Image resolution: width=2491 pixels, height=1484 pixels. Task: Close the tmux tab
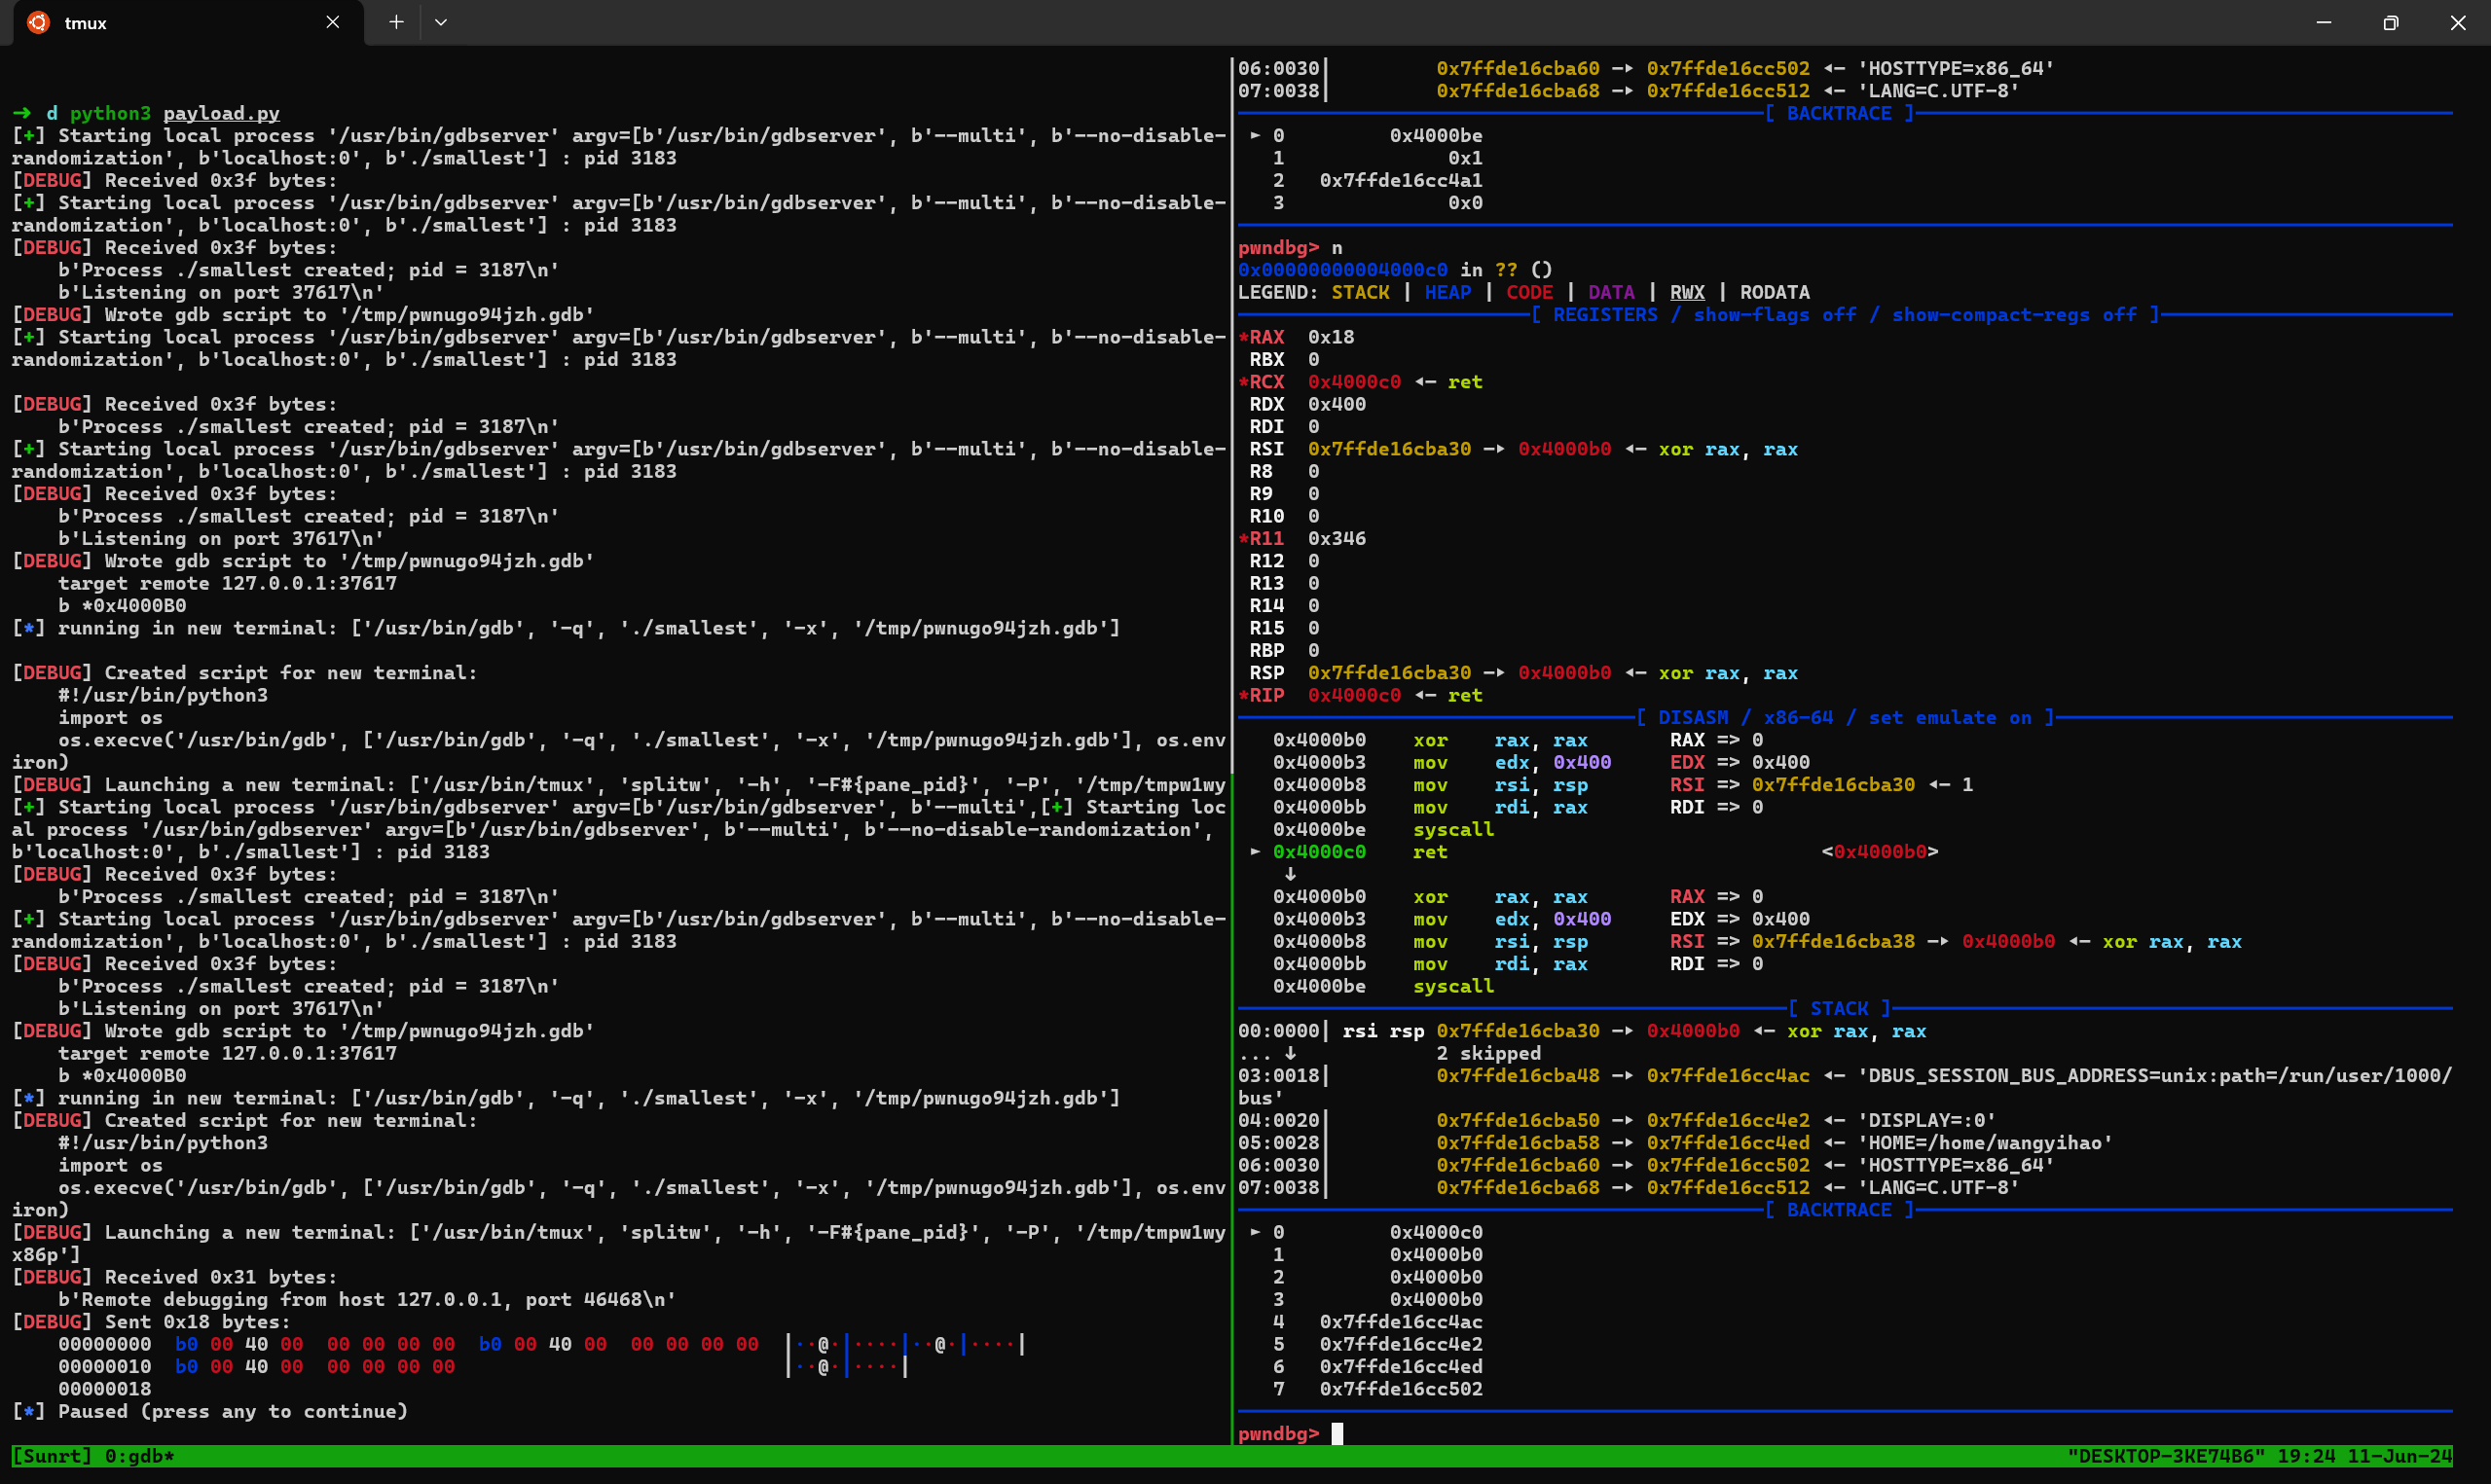[333, 22]
